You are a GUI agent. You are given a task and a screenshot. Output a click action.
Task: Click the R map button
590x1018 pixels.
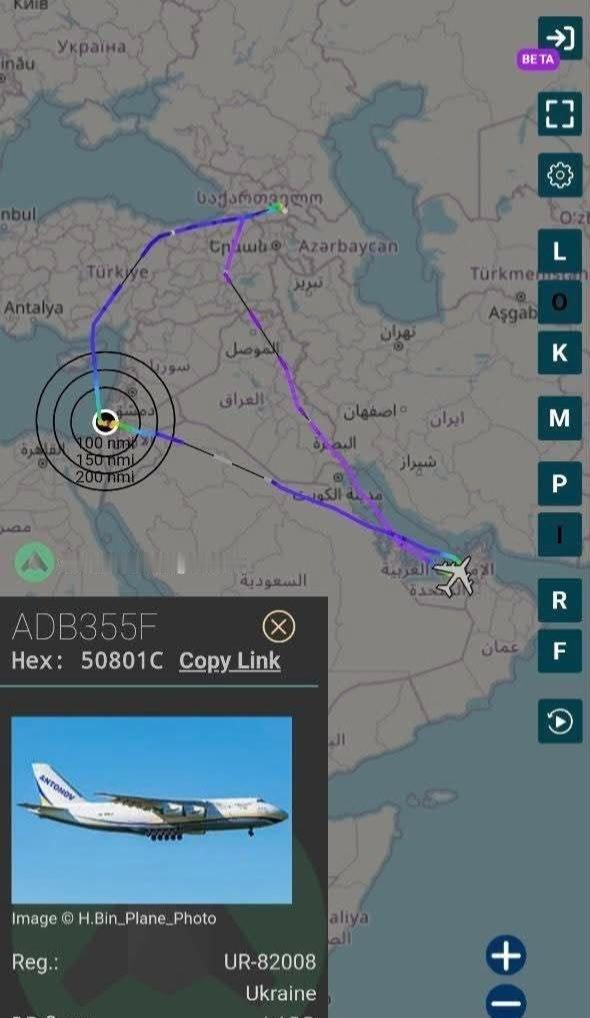tap(559, 600)
